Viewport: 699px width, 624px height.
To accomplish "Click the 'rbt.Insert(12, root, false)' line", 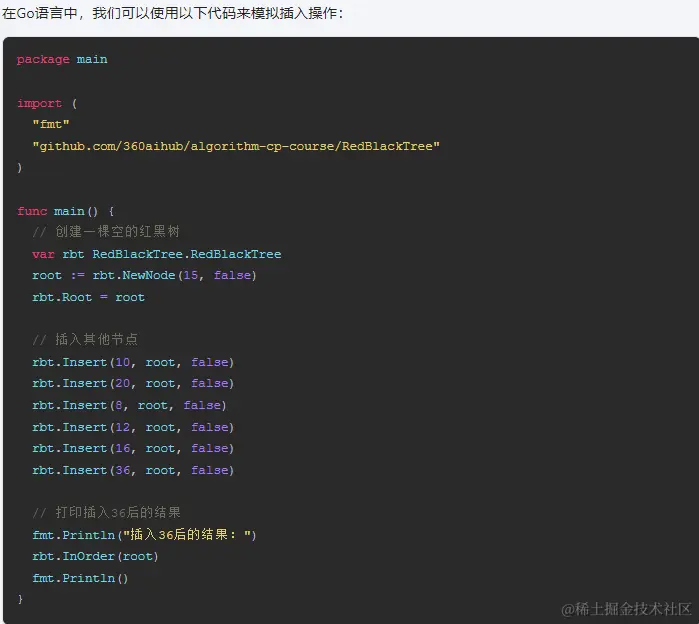I will click(x=133, y=427).
